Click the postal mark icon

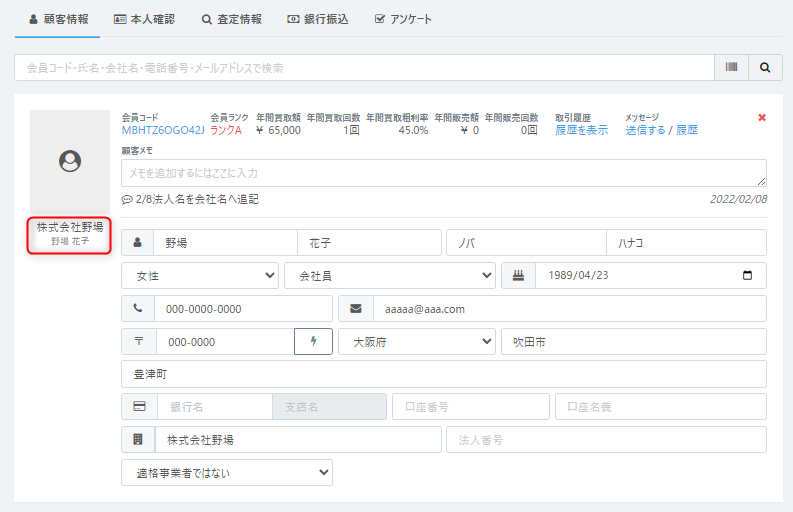tap(139, 342)
